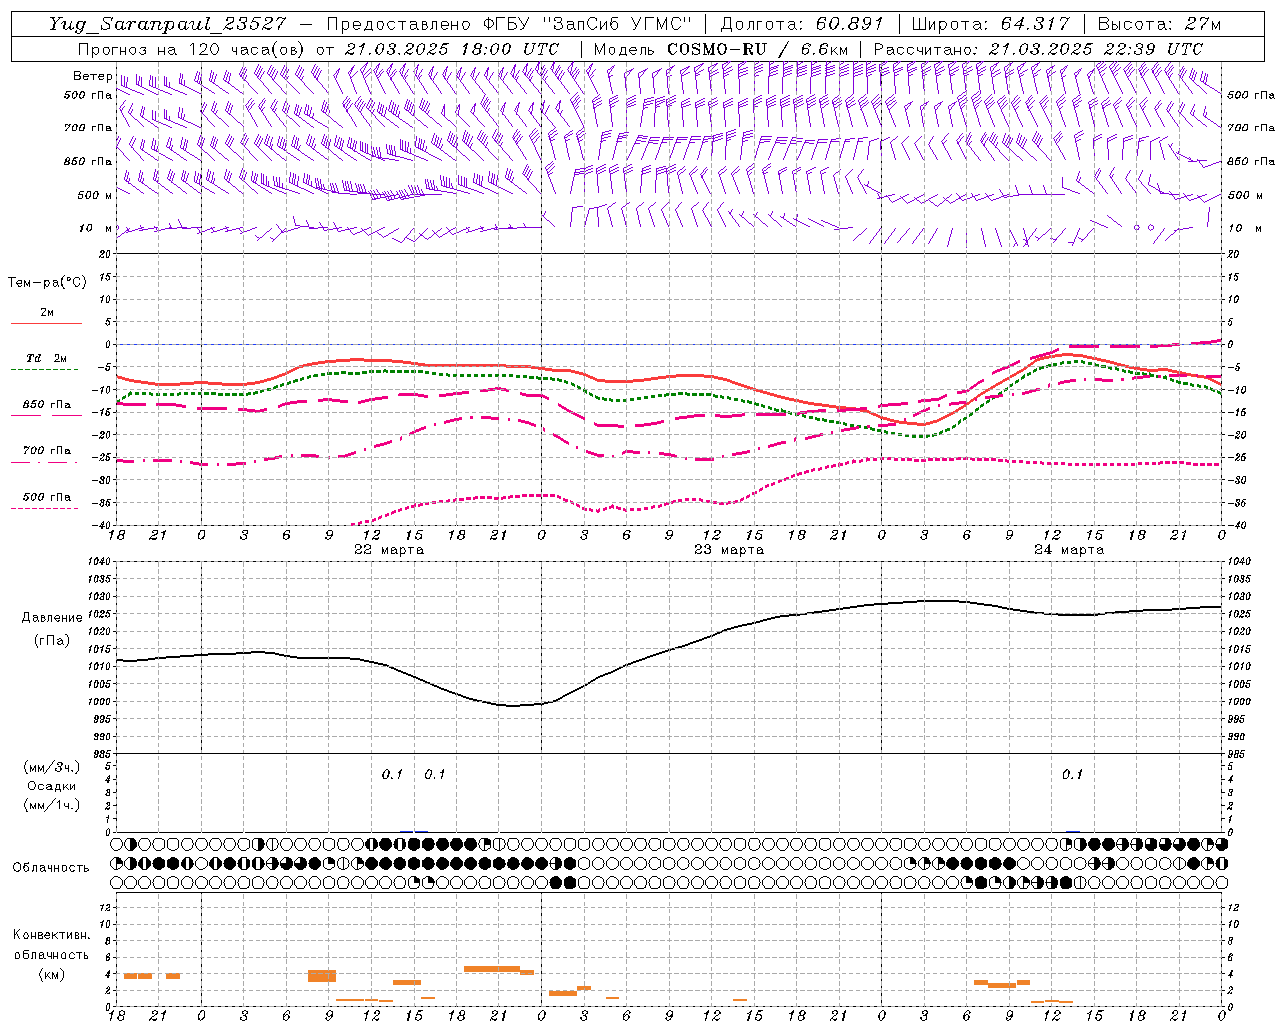Click the (км) unit under convective облачность
Screen dimensions: 1280x1024
(x=52, y=974)
